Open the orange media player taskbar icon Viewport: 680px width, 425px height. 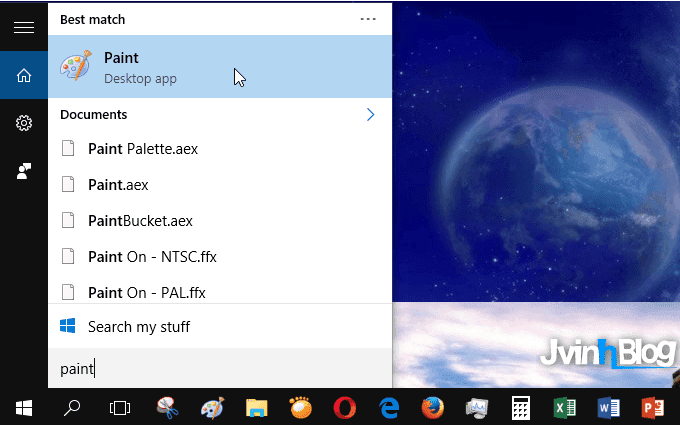click(301, 408)
